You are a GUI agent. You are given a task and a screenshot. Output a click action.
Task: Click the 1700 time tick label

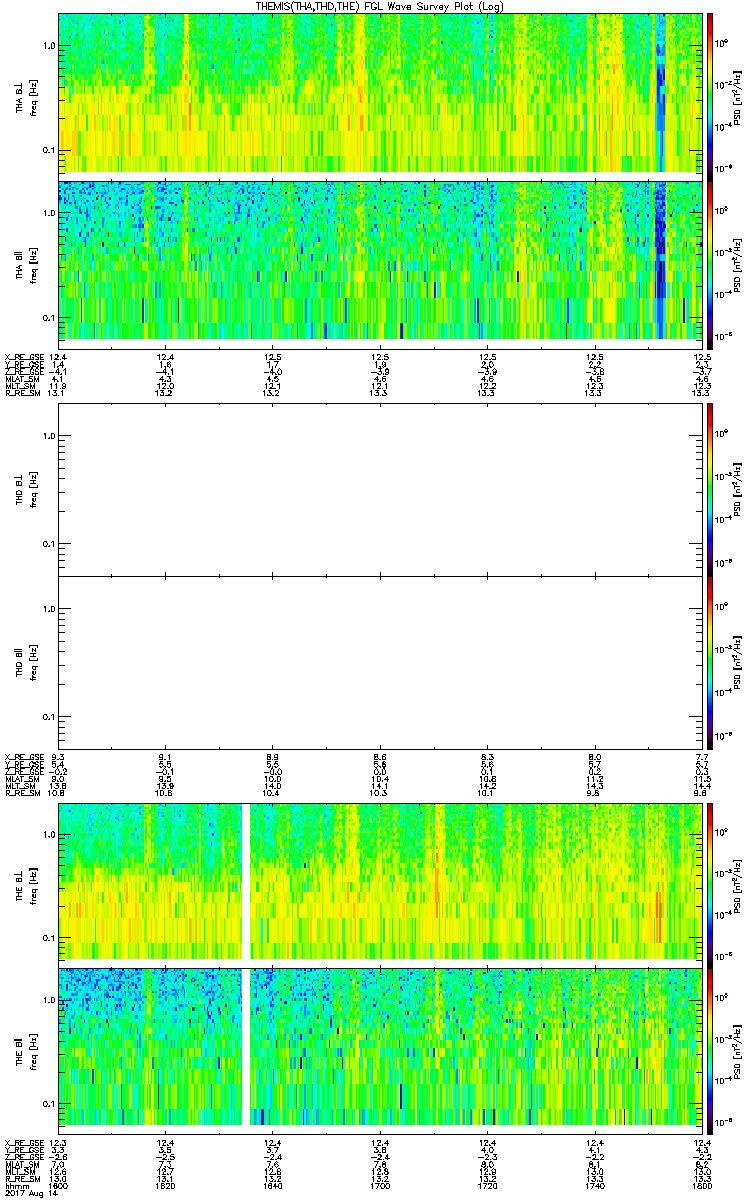click(x=380, y=1185)
